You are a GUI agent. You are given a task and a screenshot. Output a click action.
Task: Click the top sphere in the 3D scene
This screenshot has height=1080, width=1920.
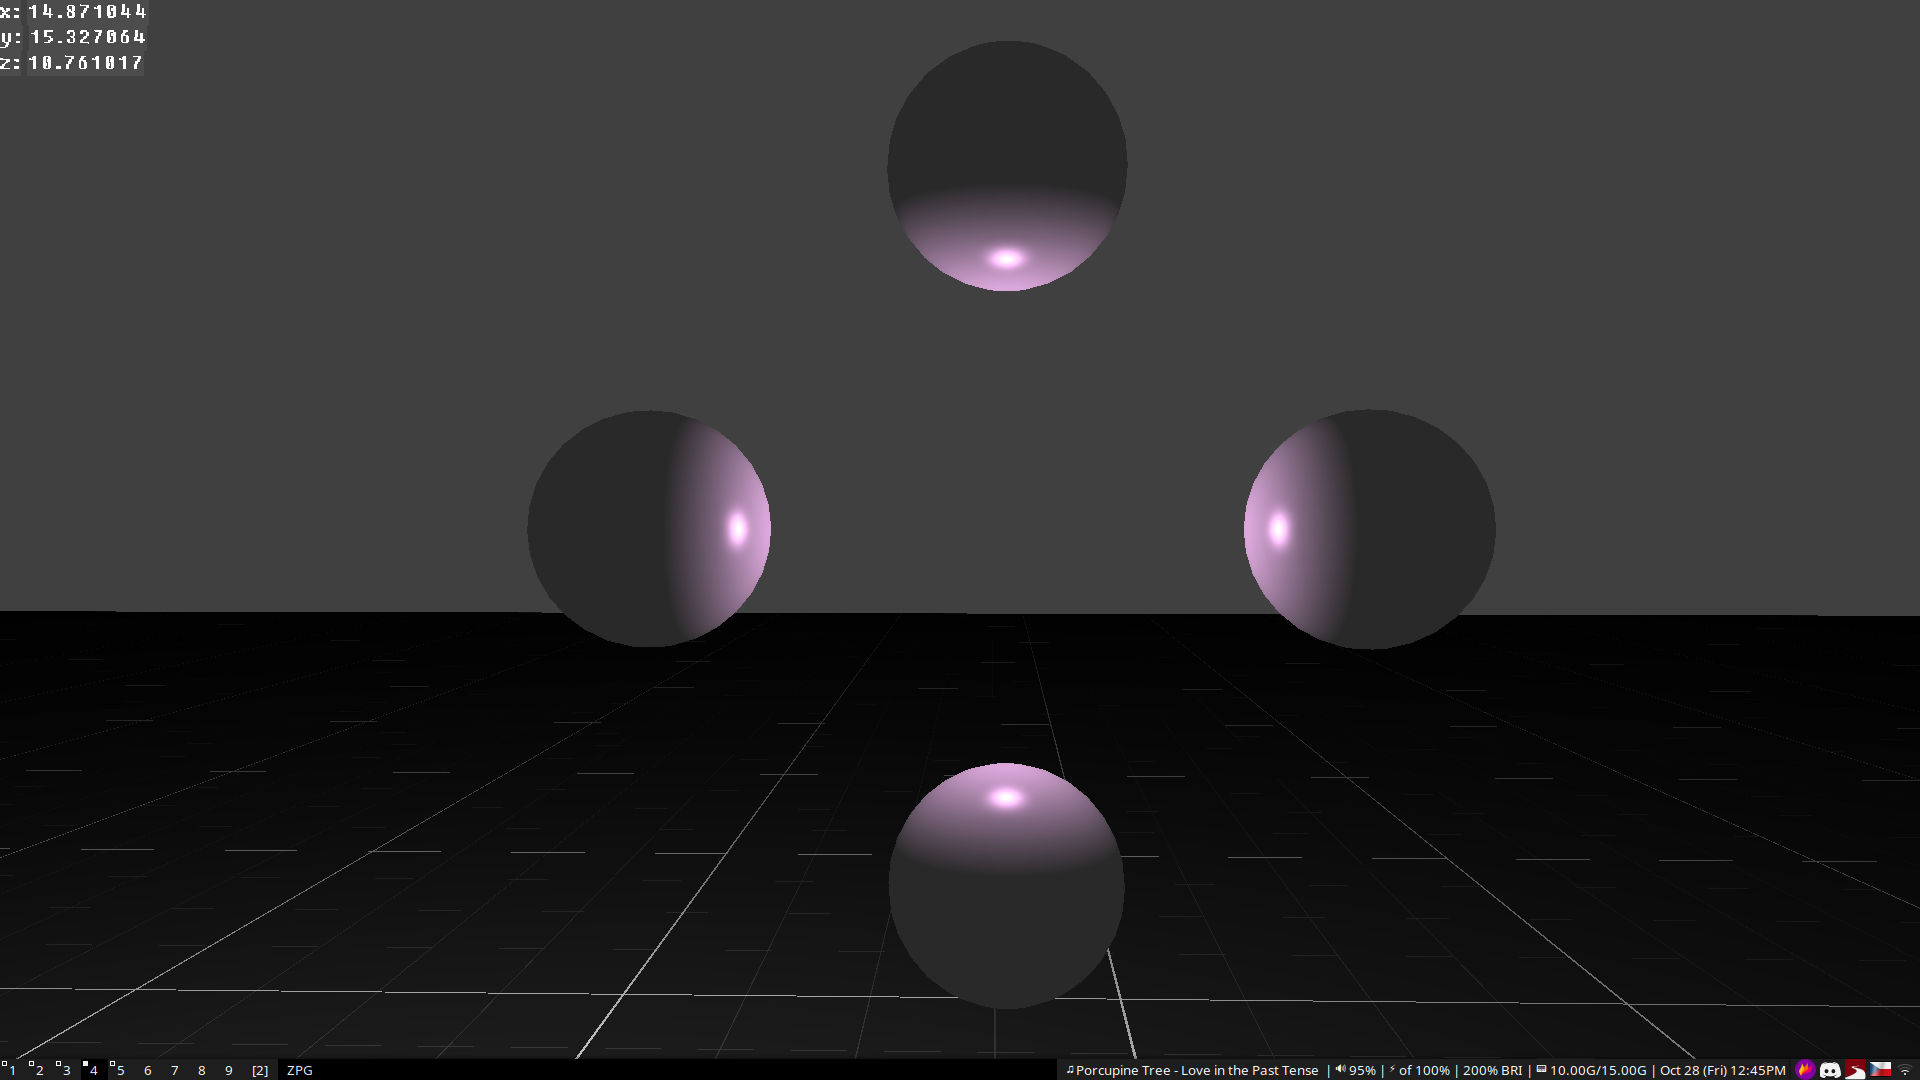pyautogui.click(x=1007, y=166)
